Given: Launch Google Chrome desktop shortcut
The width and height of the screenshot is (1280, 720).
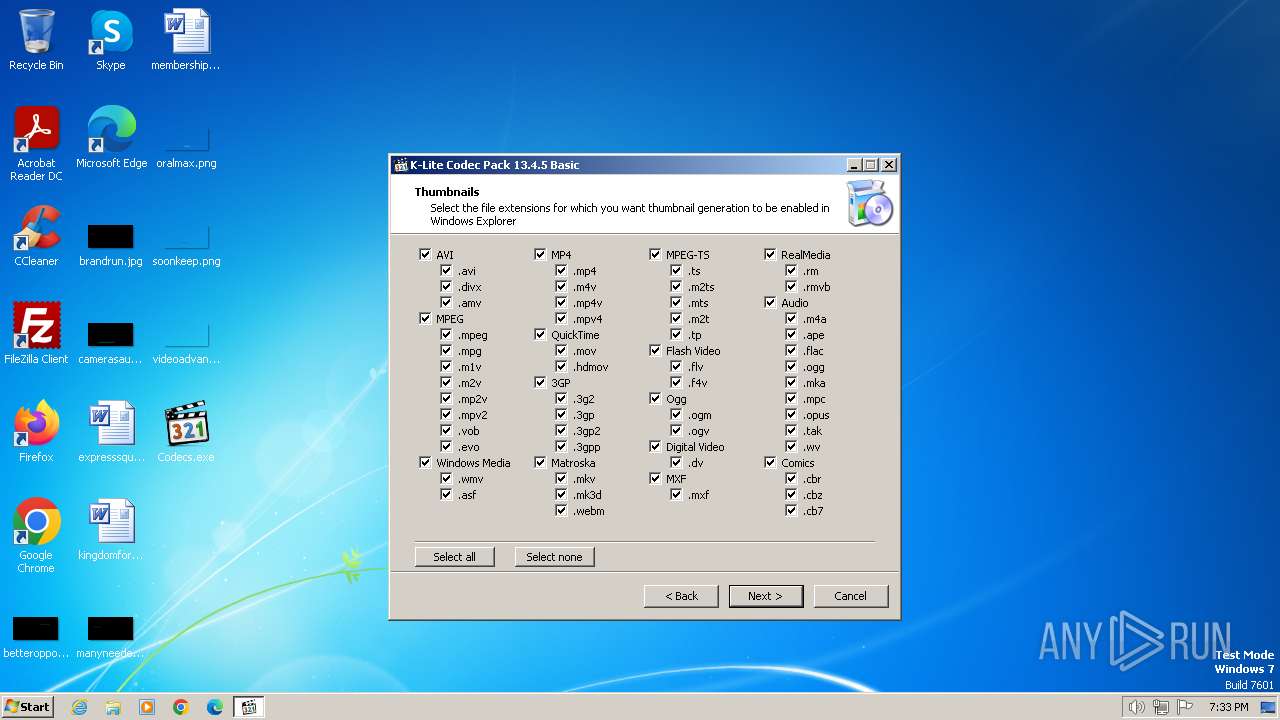Looking at the screenshot, I should 36,536.
